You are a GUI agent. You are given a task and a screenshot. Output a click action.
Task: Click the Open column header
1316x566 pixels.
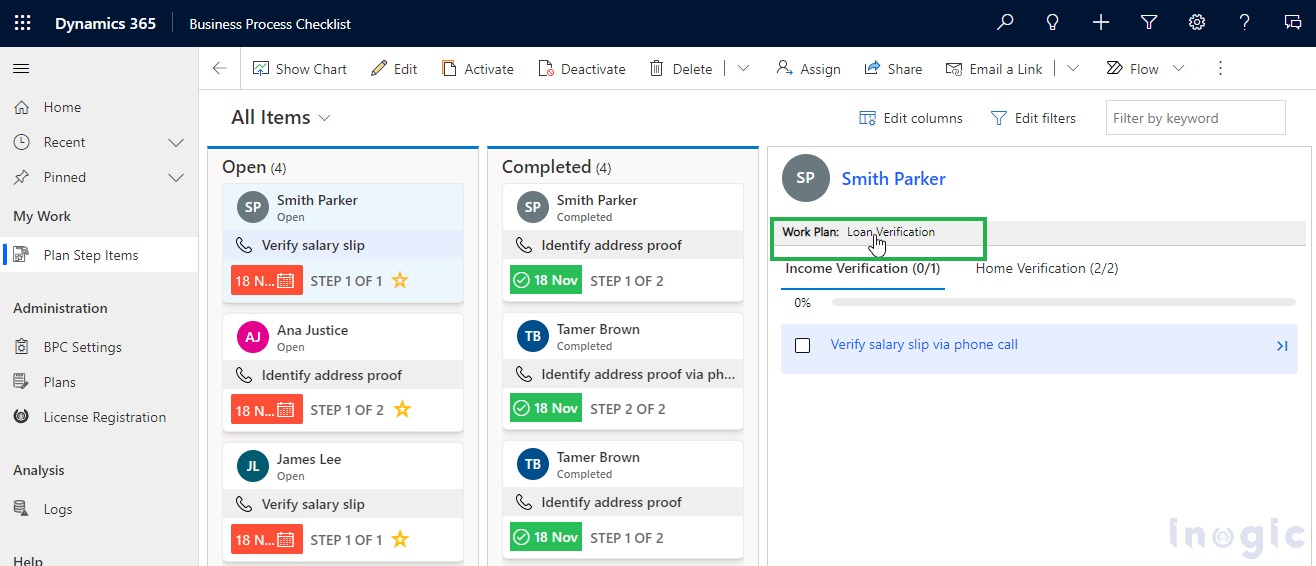point(255,167)
